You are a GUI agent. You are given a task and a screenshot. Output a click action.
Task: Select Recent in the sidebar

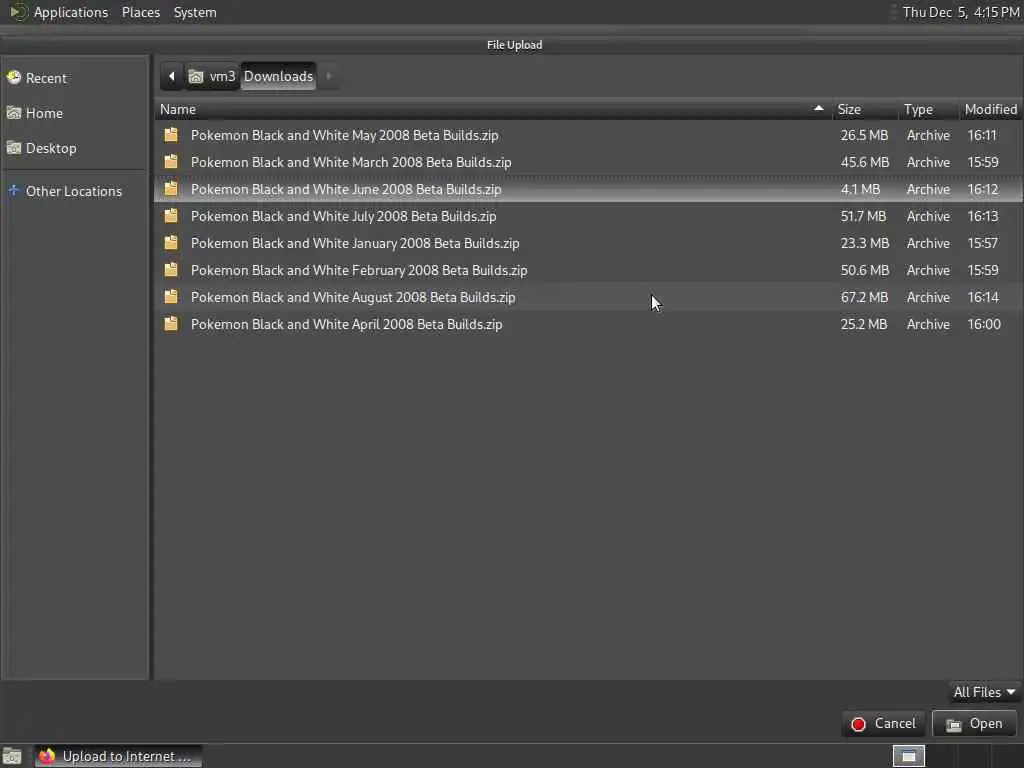75,78
